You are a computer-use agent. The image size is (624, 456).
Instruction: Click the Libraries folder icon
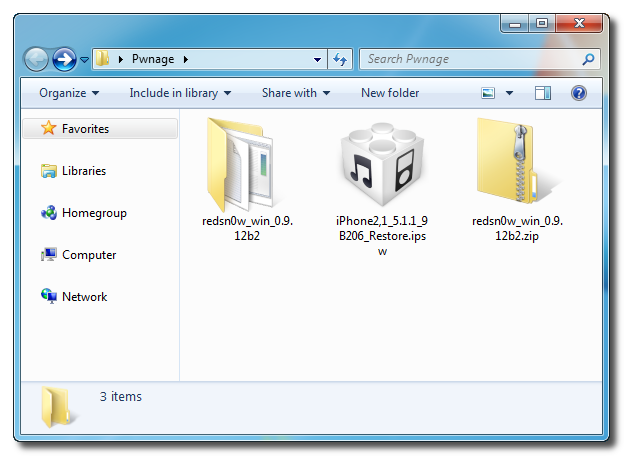pyautogui.click(x=49, y=171)
